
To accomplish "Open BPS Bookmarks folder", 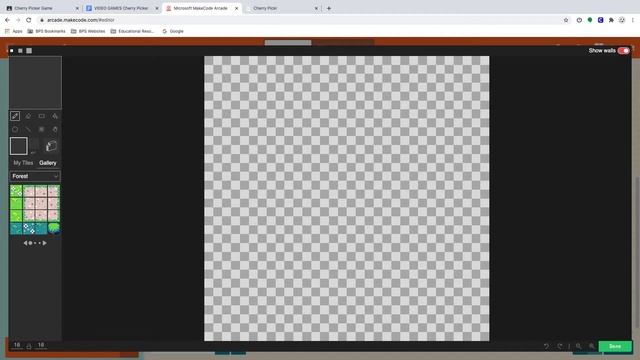I will click(46, 31).
